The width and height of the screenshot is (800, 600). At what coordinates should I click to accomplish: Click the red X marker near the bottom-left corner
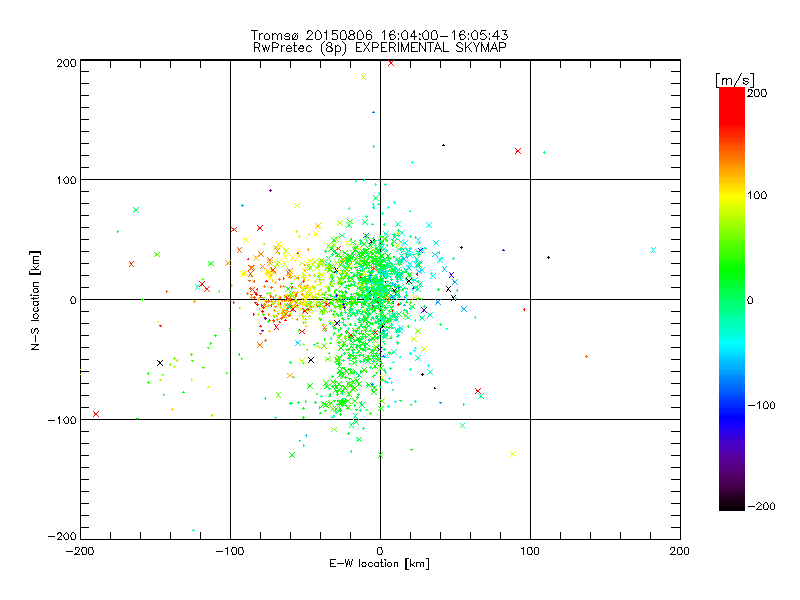96,414
